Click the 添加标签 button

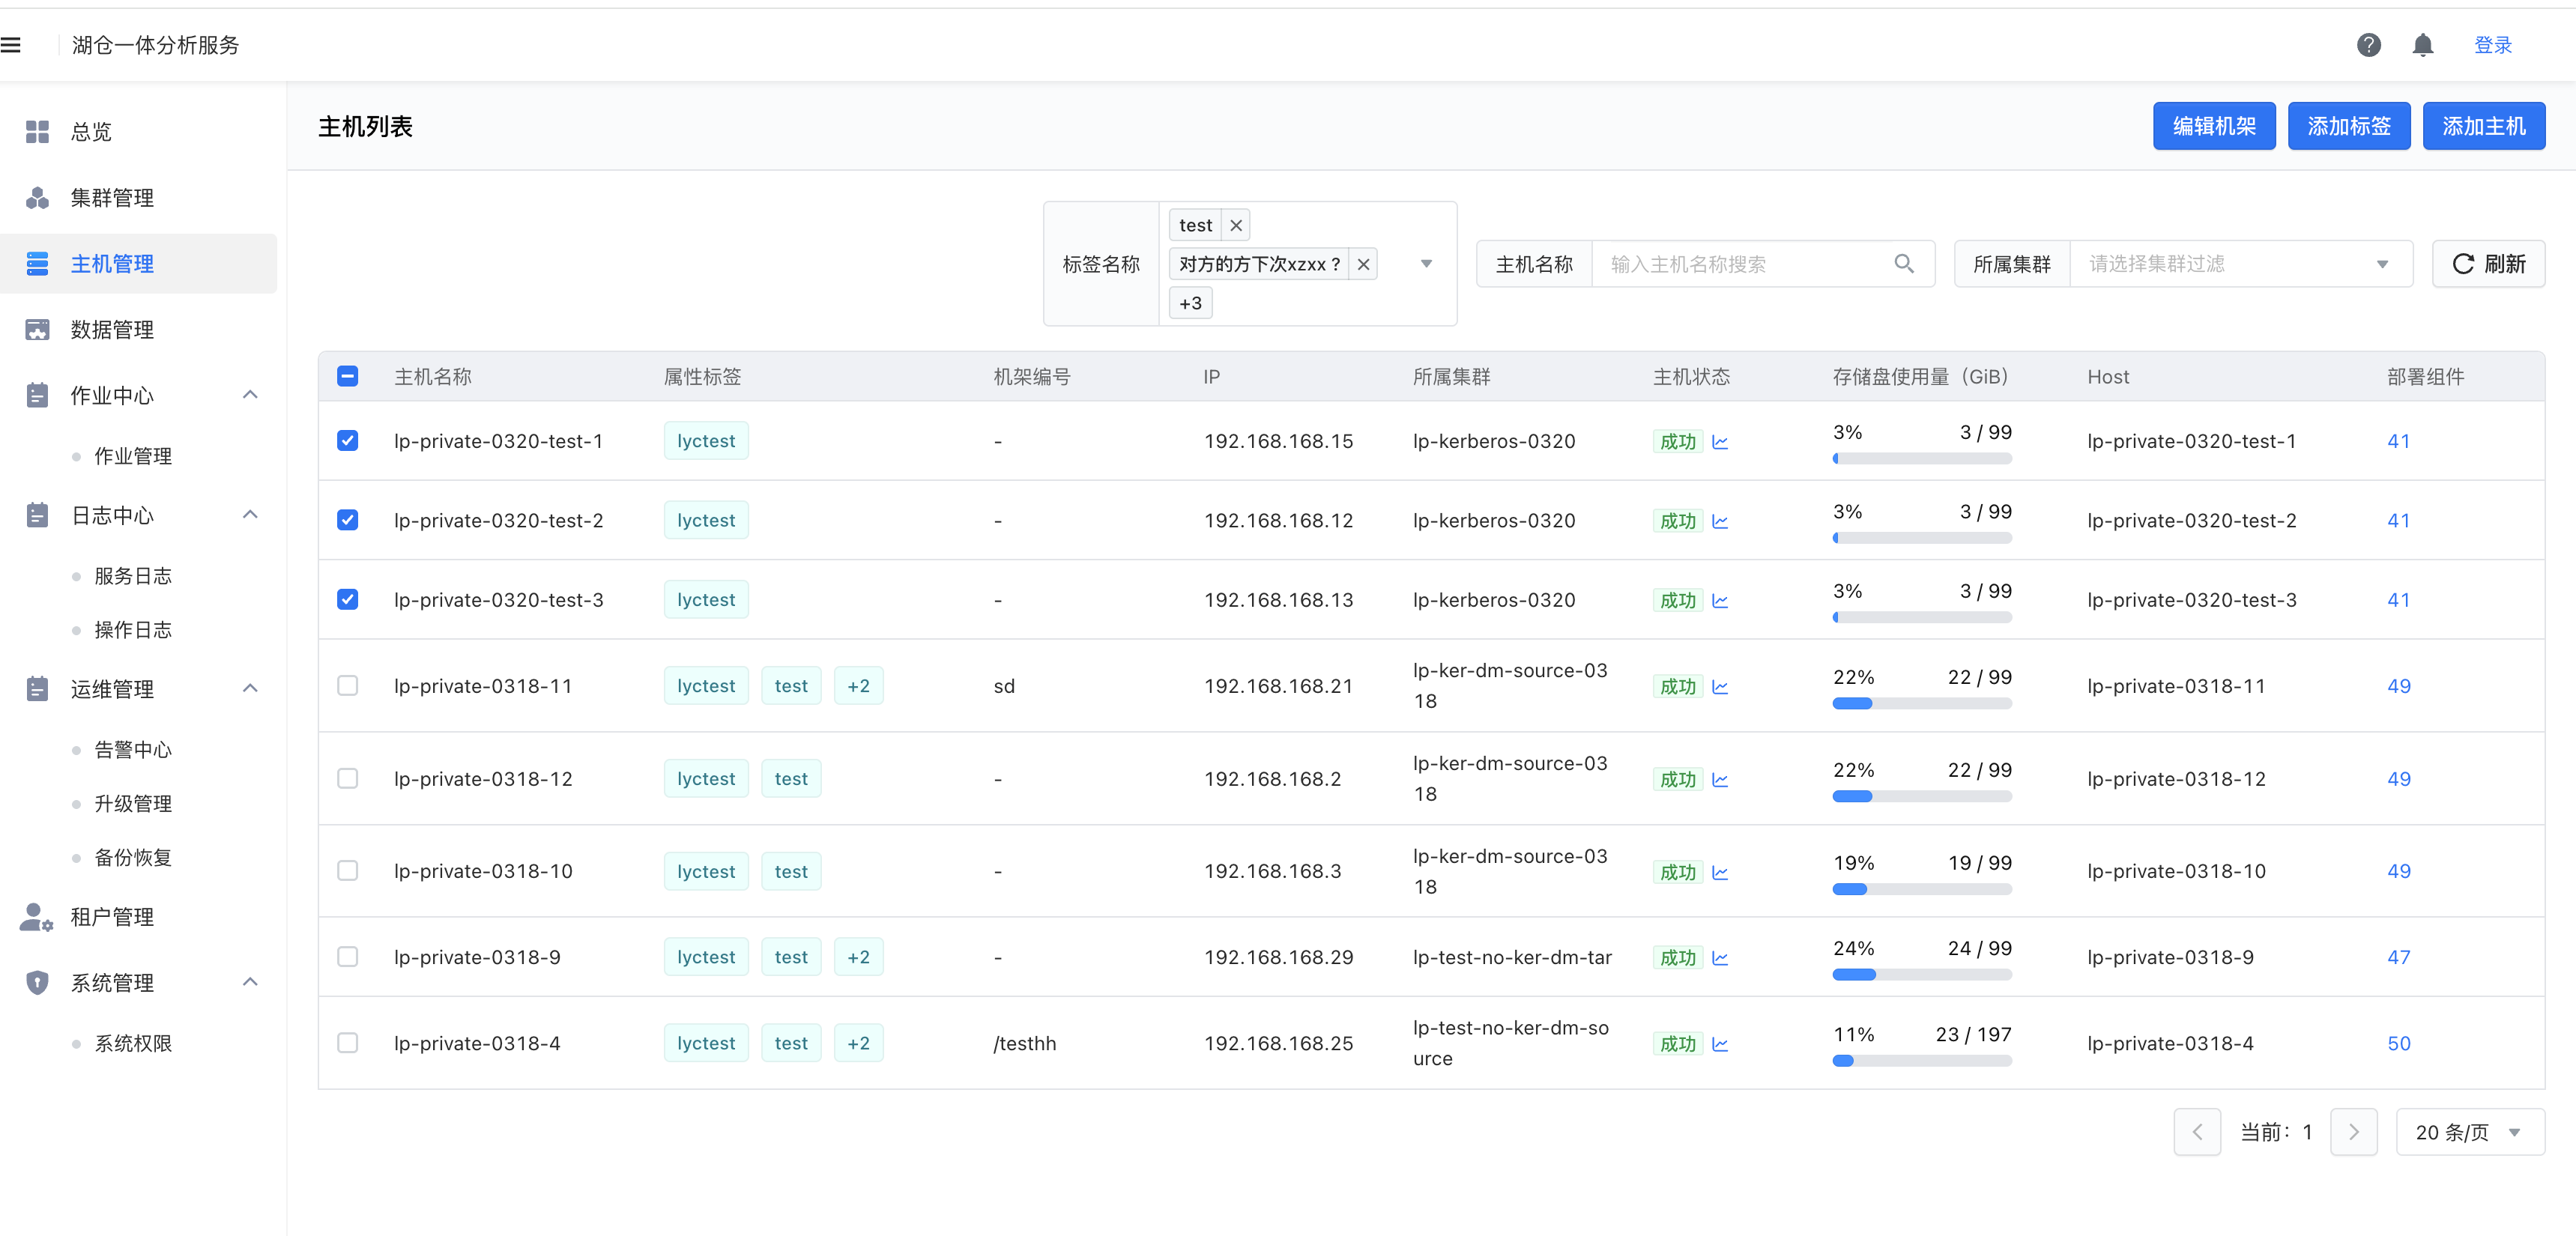[x=2349, y=126]
